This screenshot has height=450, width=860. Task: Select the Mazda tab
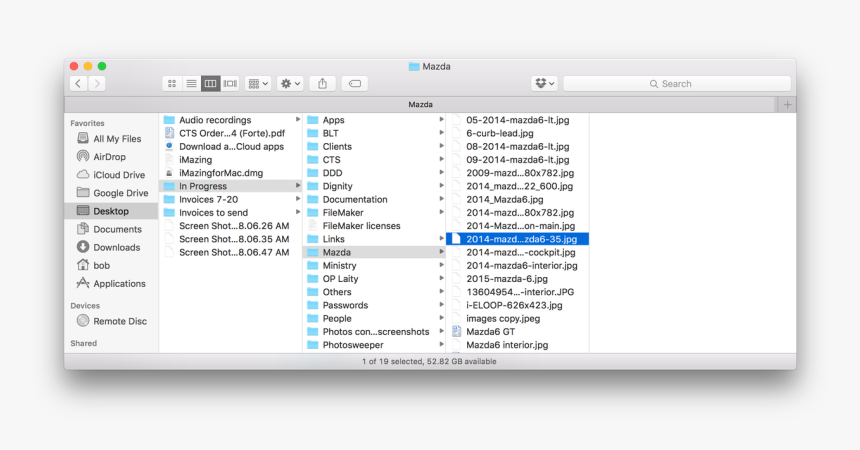pos(420,104)
